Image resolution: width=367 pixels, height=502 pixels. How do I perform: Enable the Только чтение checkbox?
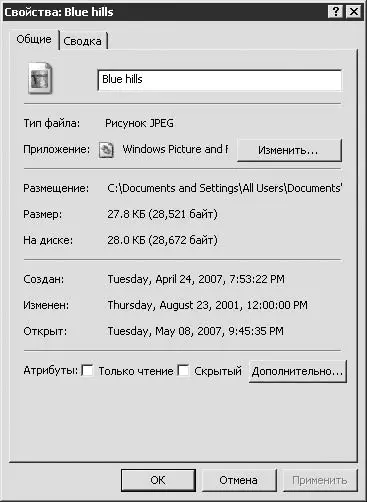[88, 370]
